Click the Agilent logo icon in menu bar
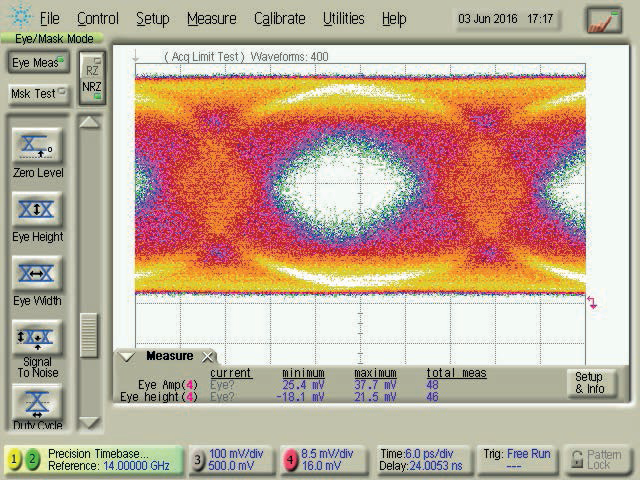640x480 pixels. (x=19, y=18)
